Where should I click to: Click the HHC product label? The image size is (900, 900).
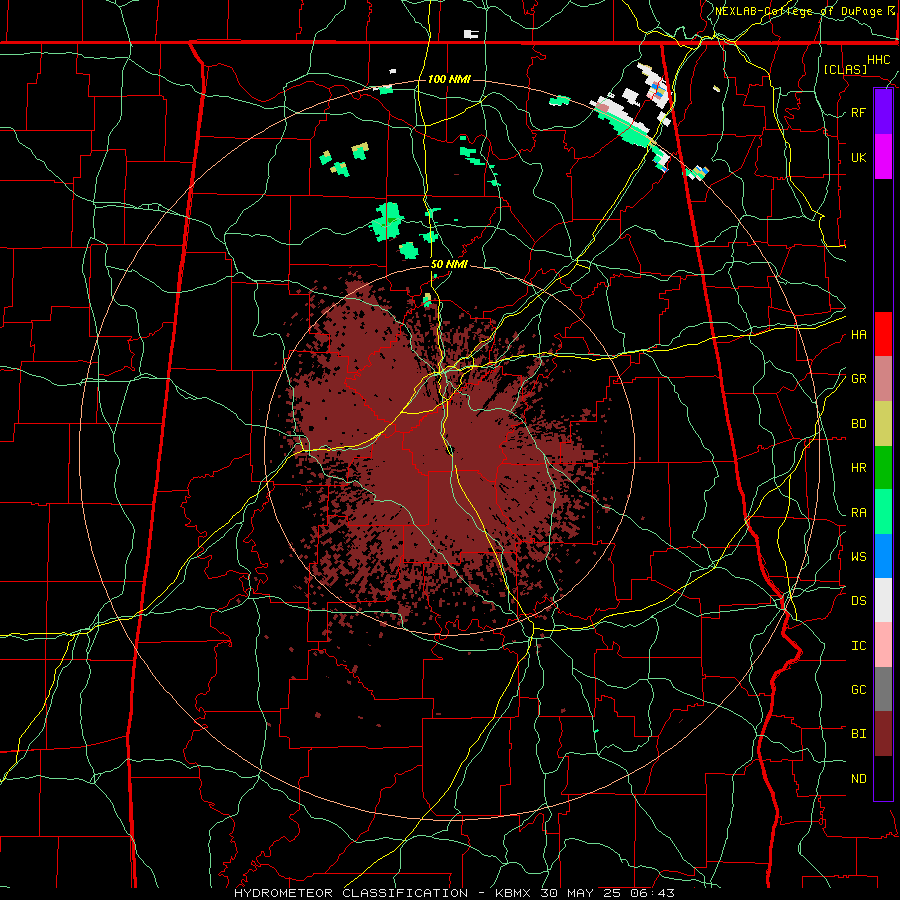(878, 60)
